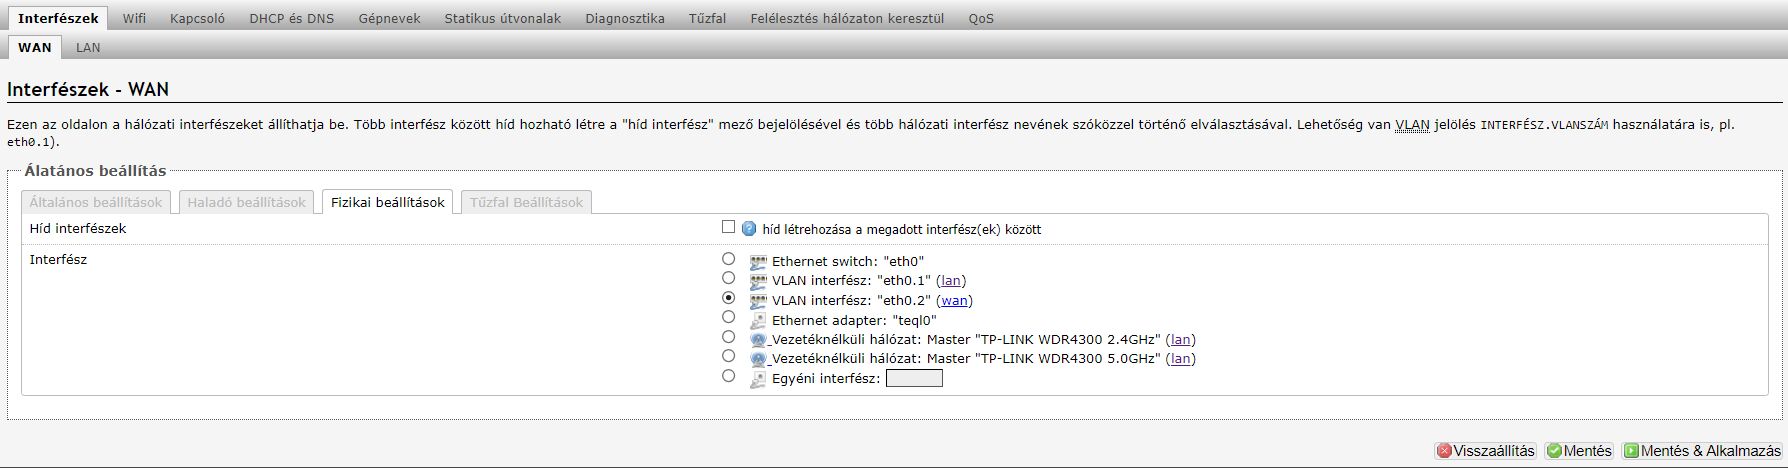Choose the teql0 Ethernet adapter radio button
Screen dimensions: 1788x468
(728, 317)
